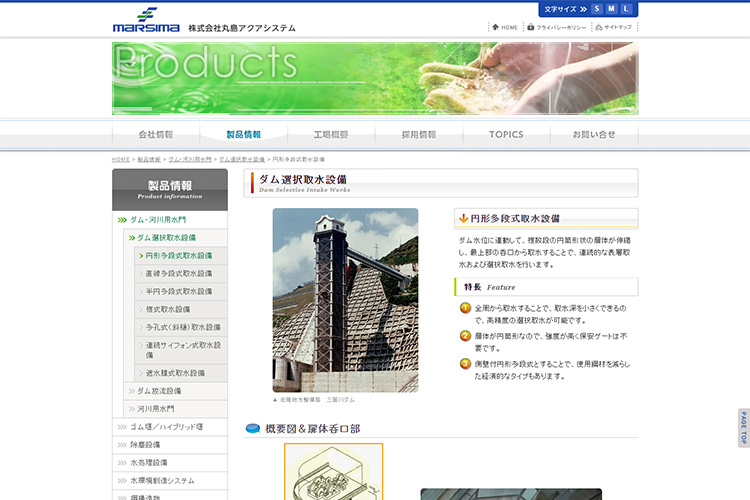Open the TOPICS navigation tab
Screen dimensions: 750x500
(506, 135)
